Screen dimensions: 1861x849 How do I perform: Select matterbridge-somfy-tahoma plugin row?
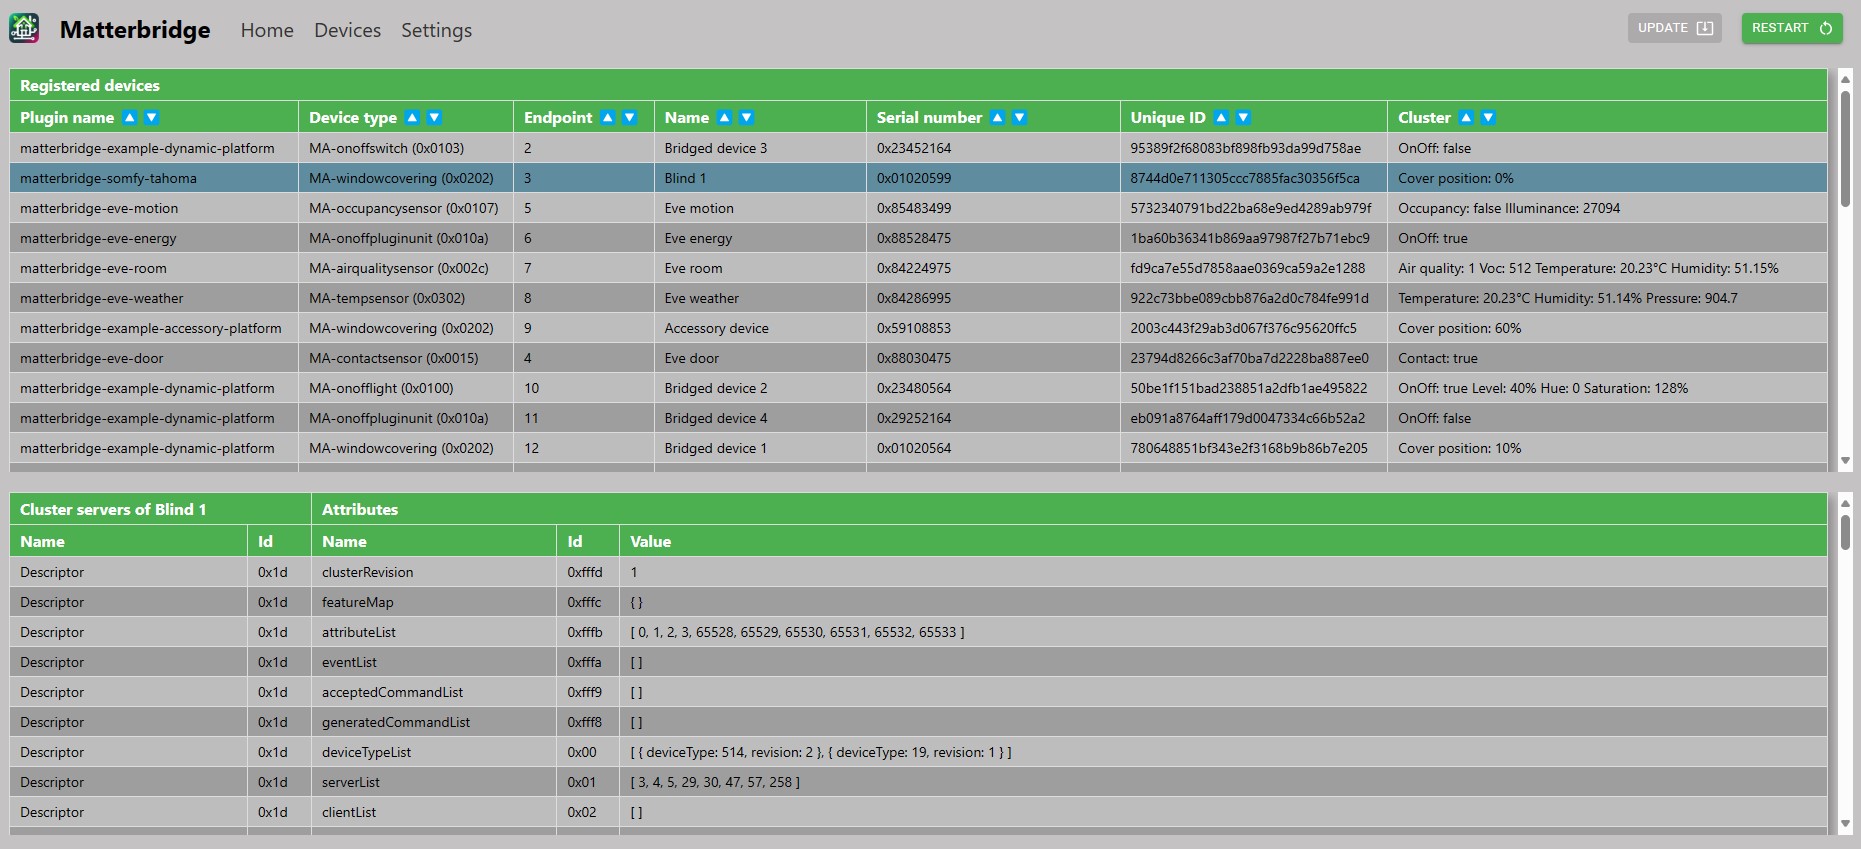click(918, 178)
